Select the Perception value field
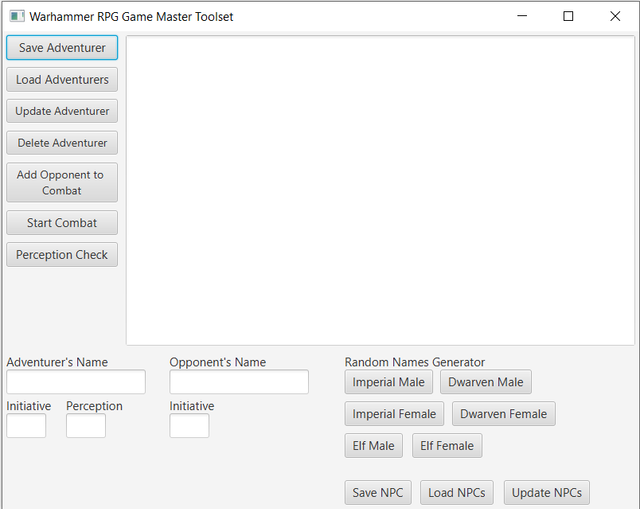The height and width of the screenshot is (509, 640). pos(86,426)
